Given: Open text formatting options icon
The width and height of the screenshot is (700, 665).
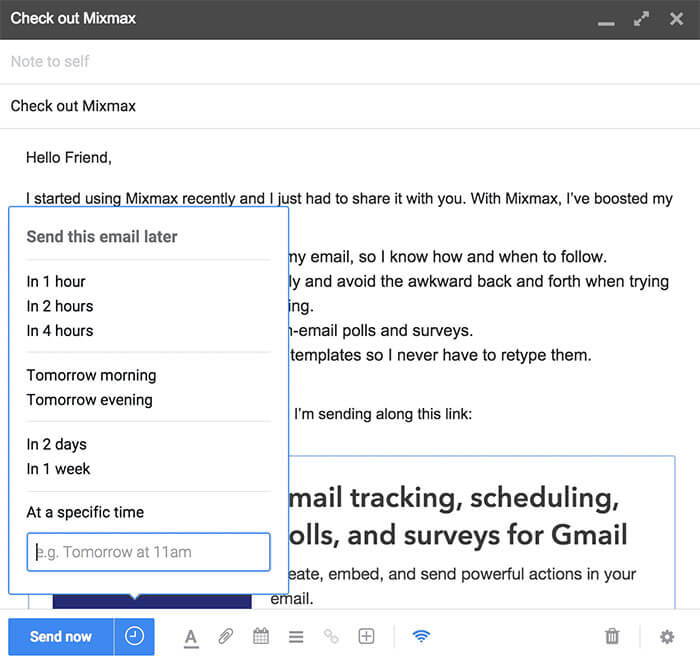Looking at the screenshot, I should (191, 637).
